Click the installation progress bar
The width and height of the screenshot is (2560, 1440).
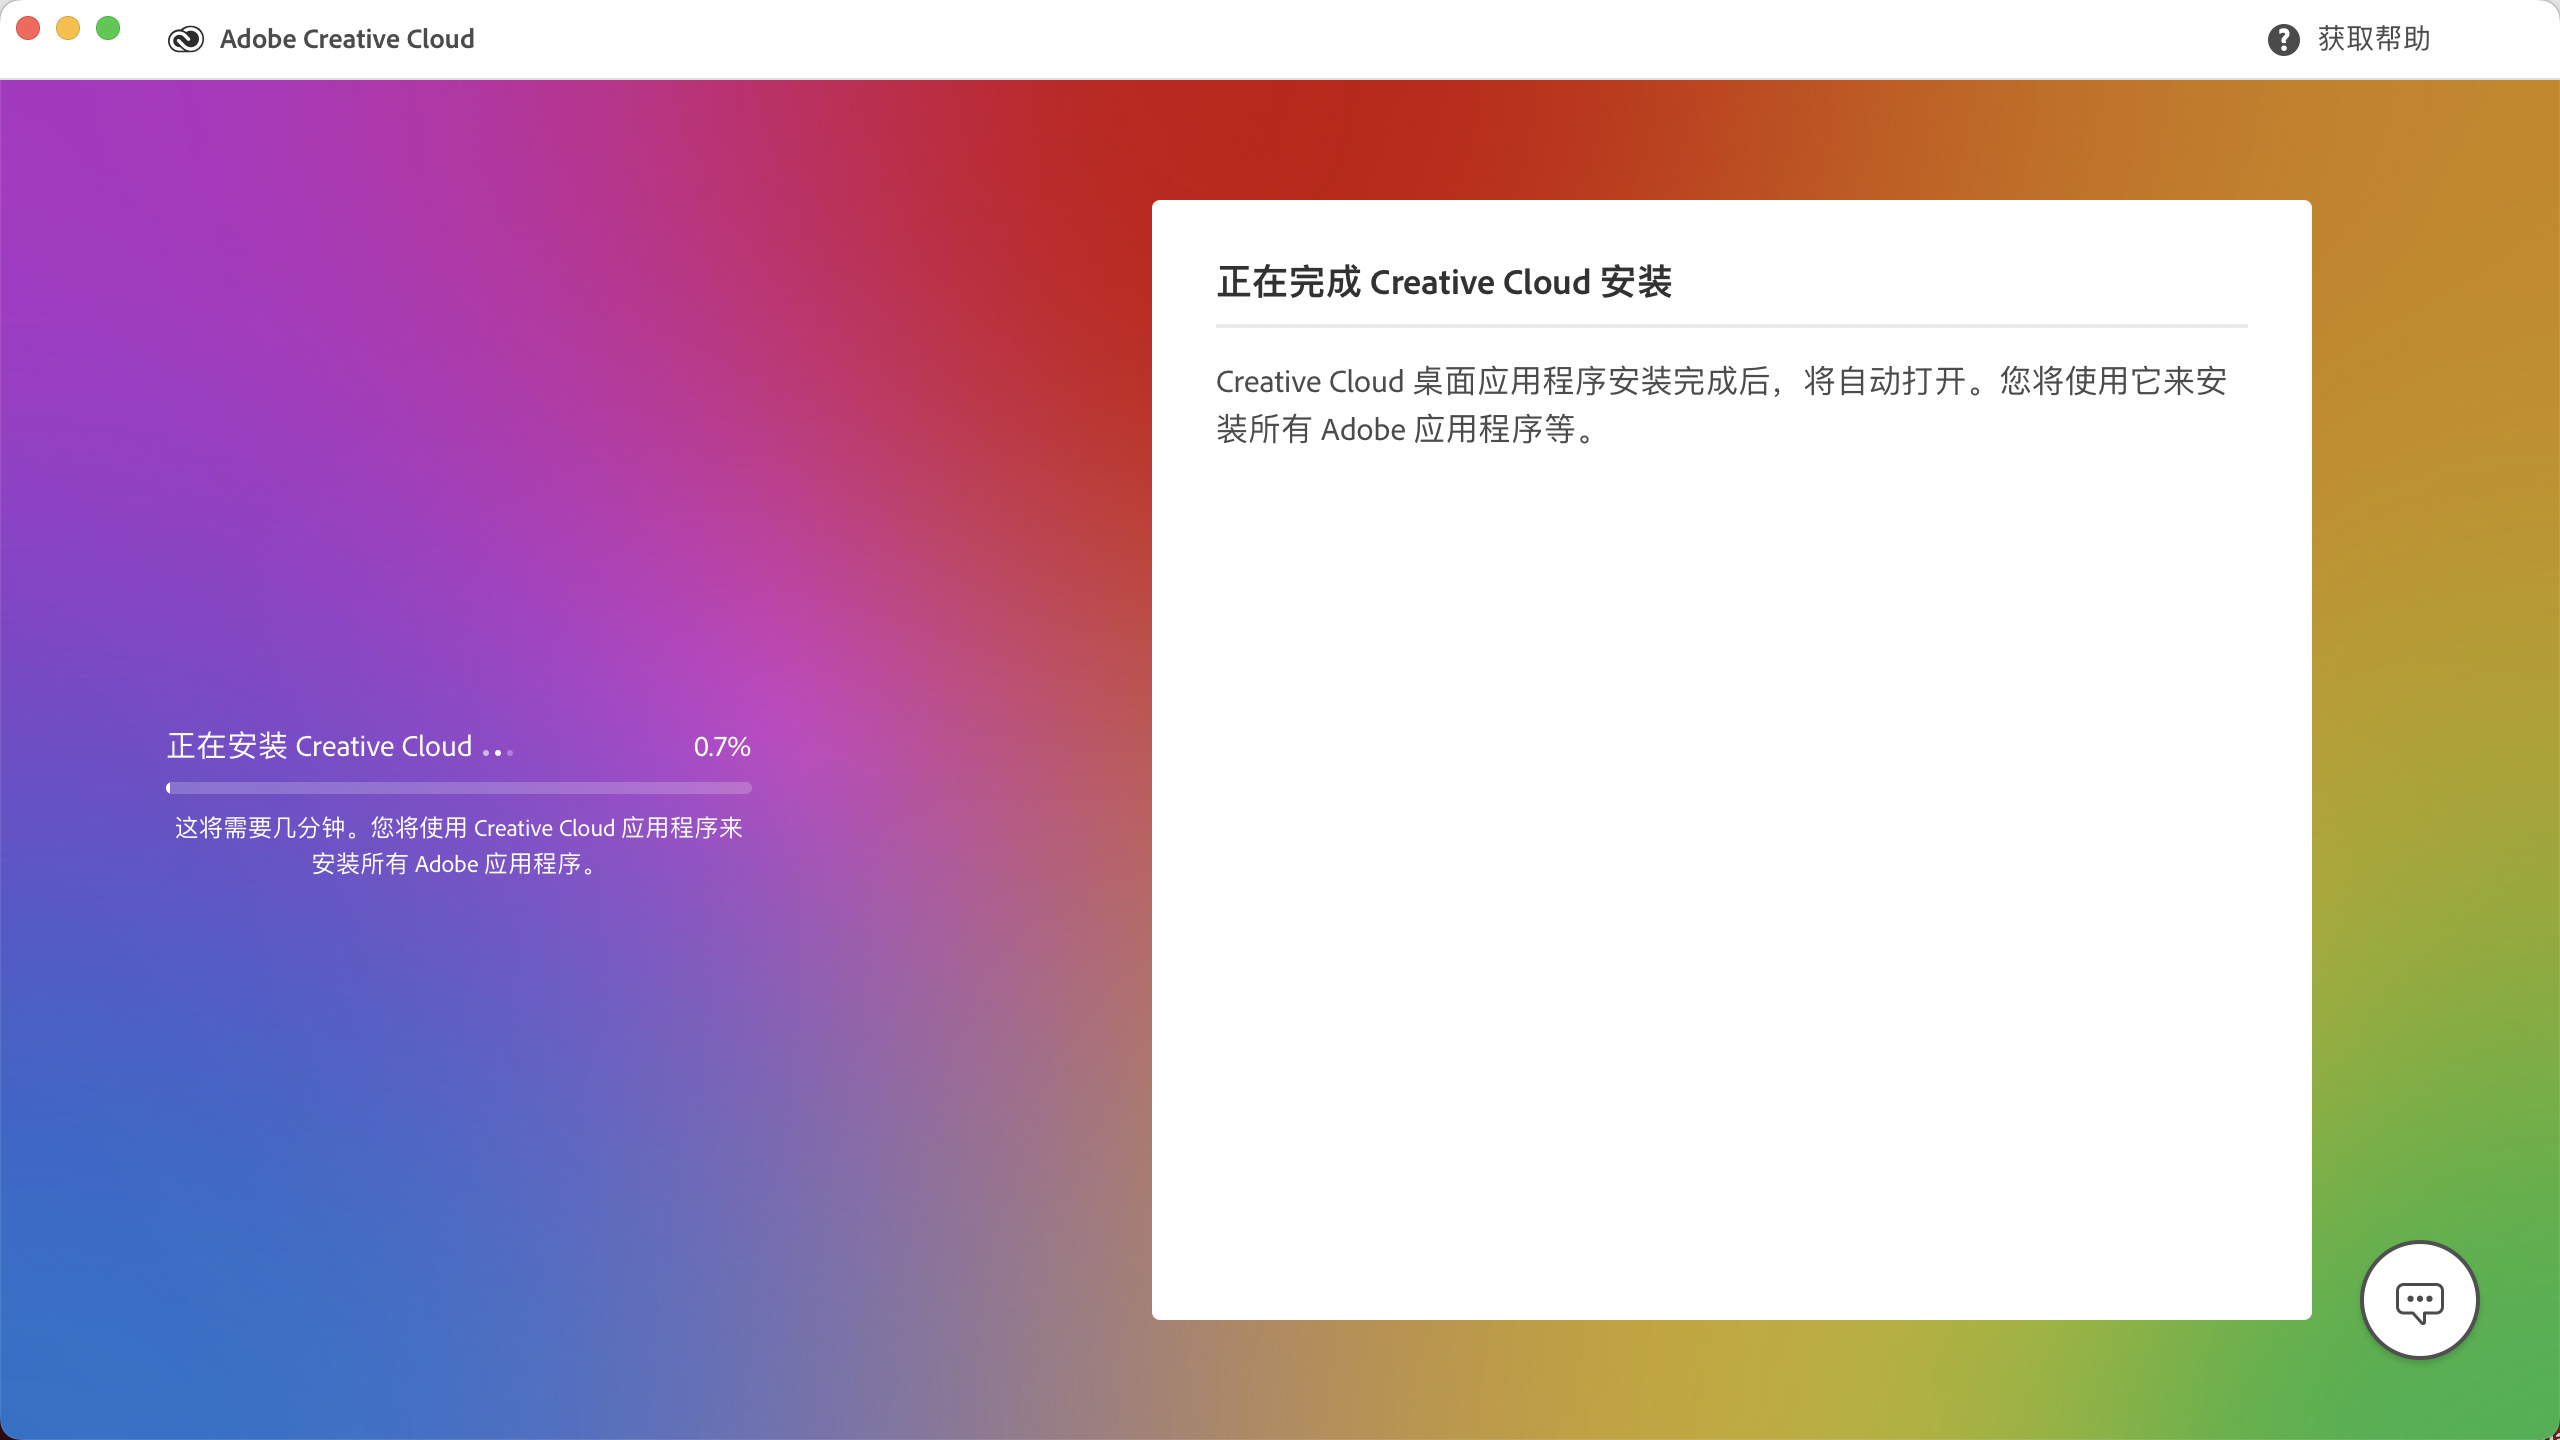[459, 788]
